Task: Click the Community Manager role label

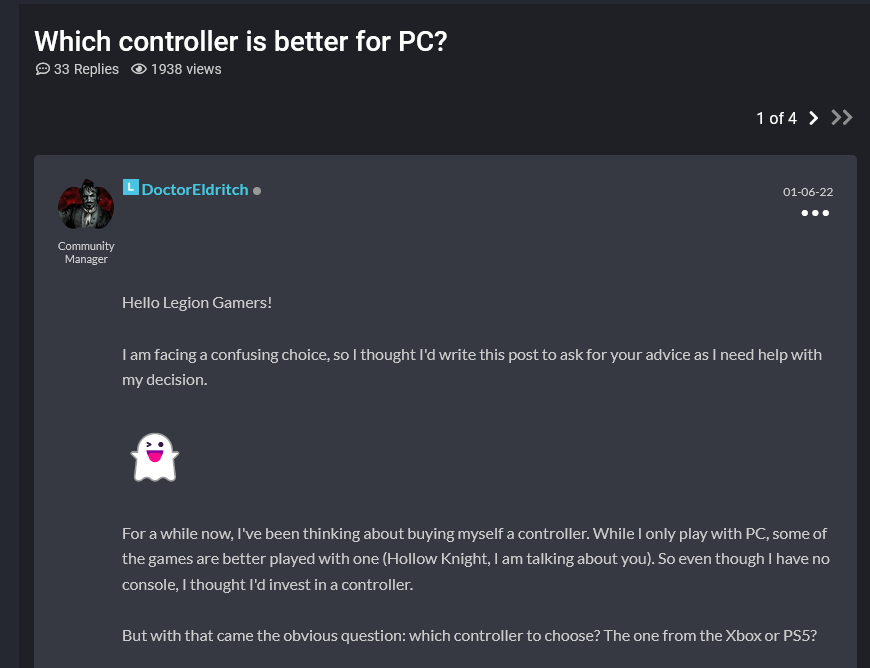Action: click(x=86, y=252)
